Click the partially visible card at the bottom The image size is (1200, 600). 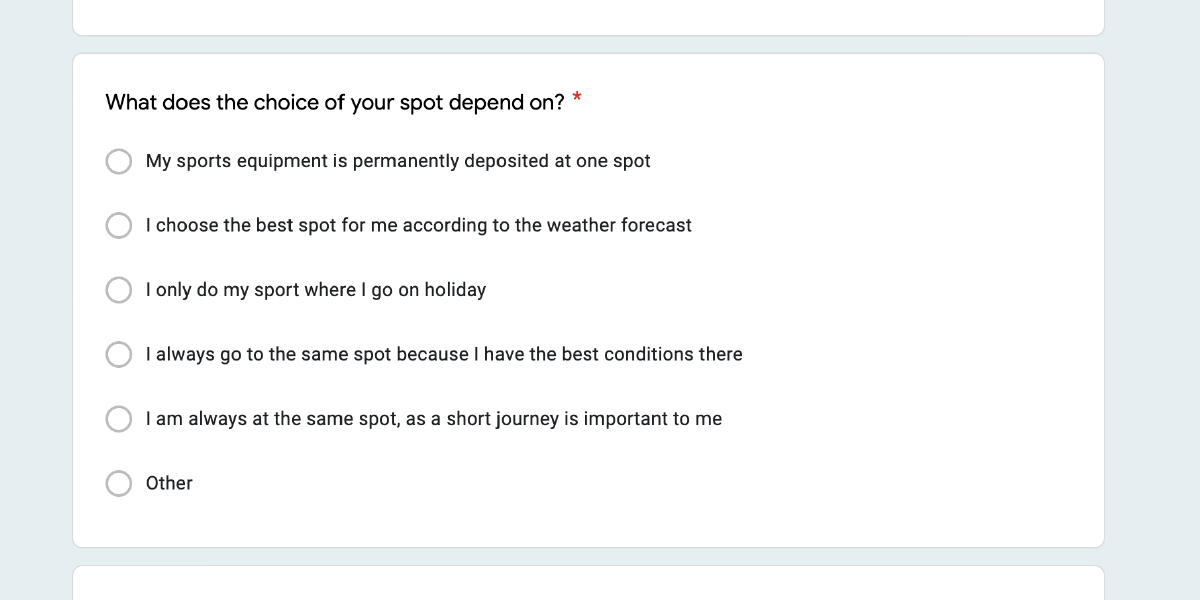(x=588, y=585)
